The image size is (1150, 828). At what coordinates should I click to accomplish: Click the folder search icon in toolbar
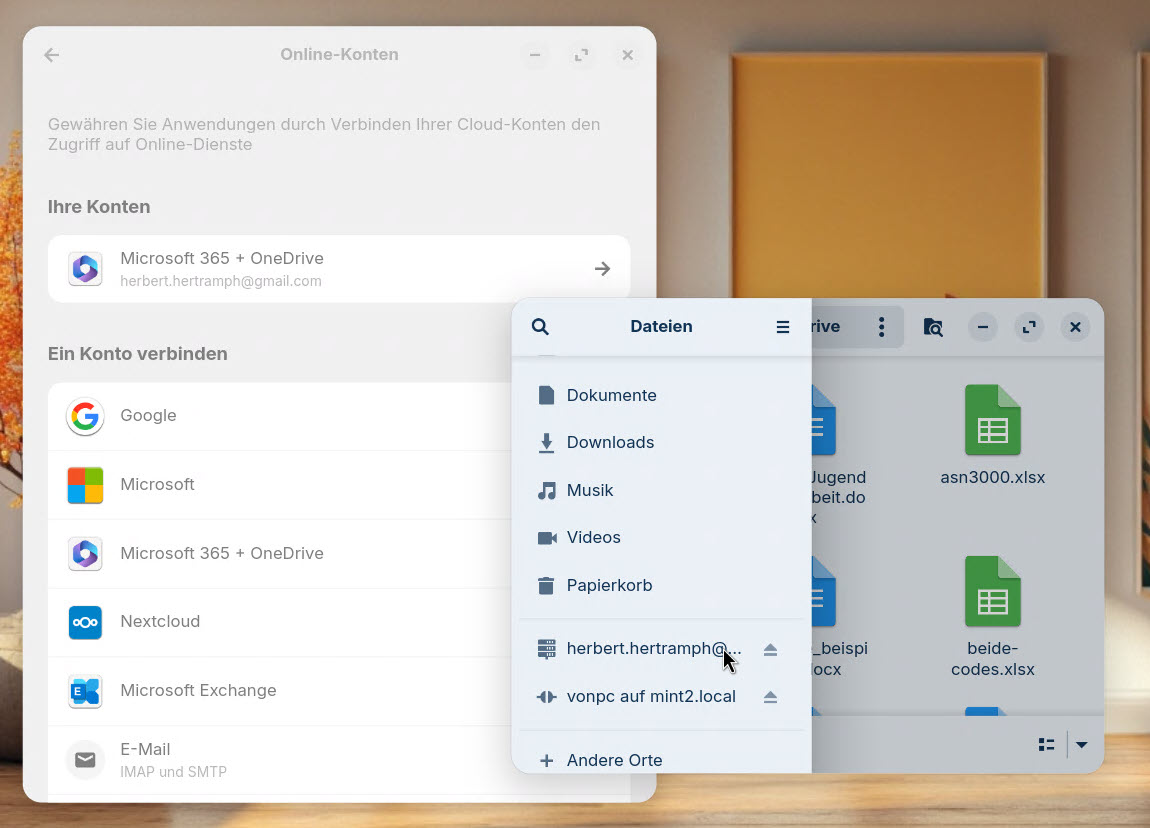[933, 327]
